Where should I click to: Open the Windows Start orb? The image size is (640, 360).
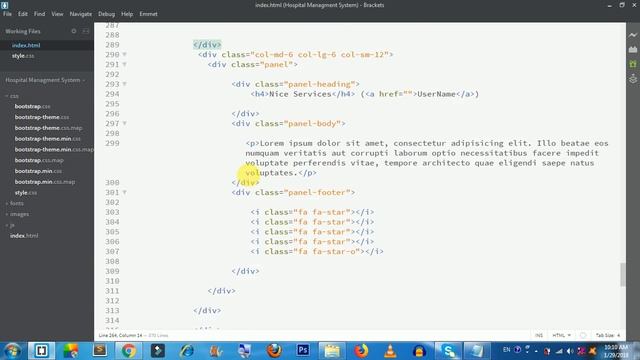coord(12,351)
